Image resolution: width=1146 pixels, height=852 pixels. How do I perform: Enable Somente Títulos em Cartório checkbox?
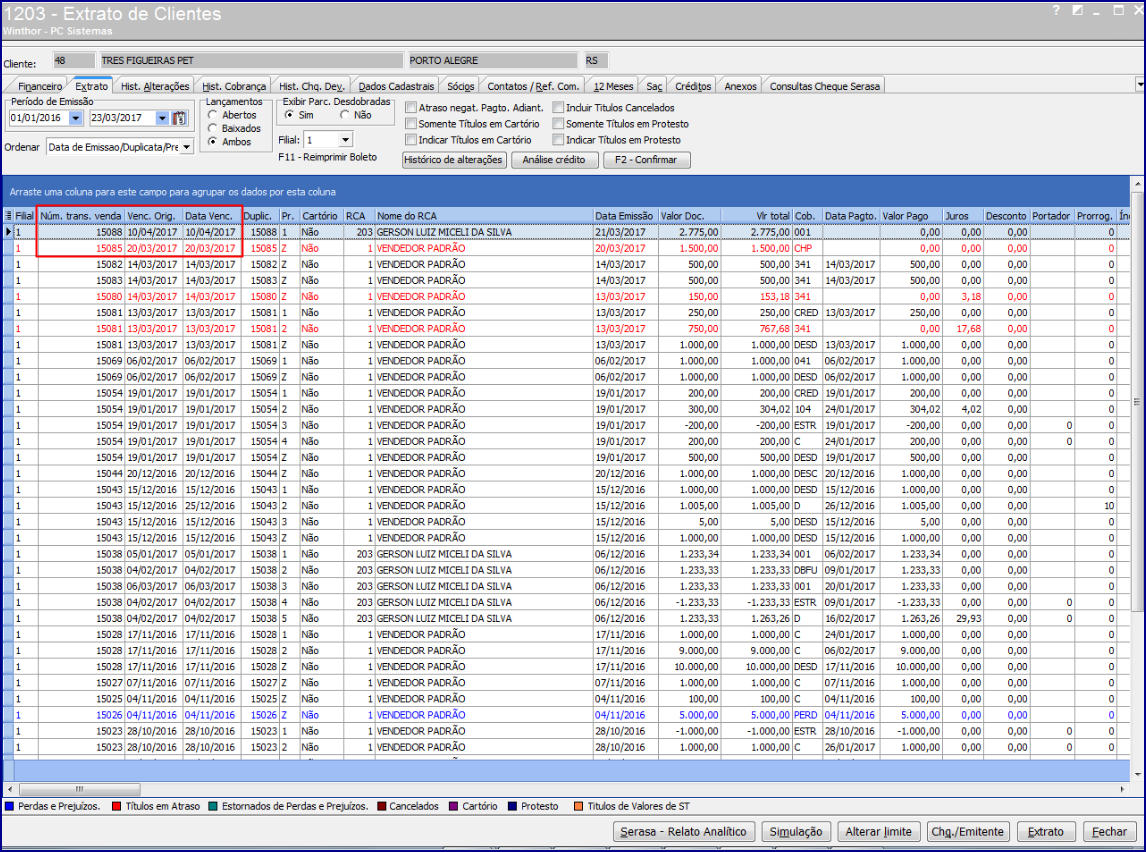(411, 123)
